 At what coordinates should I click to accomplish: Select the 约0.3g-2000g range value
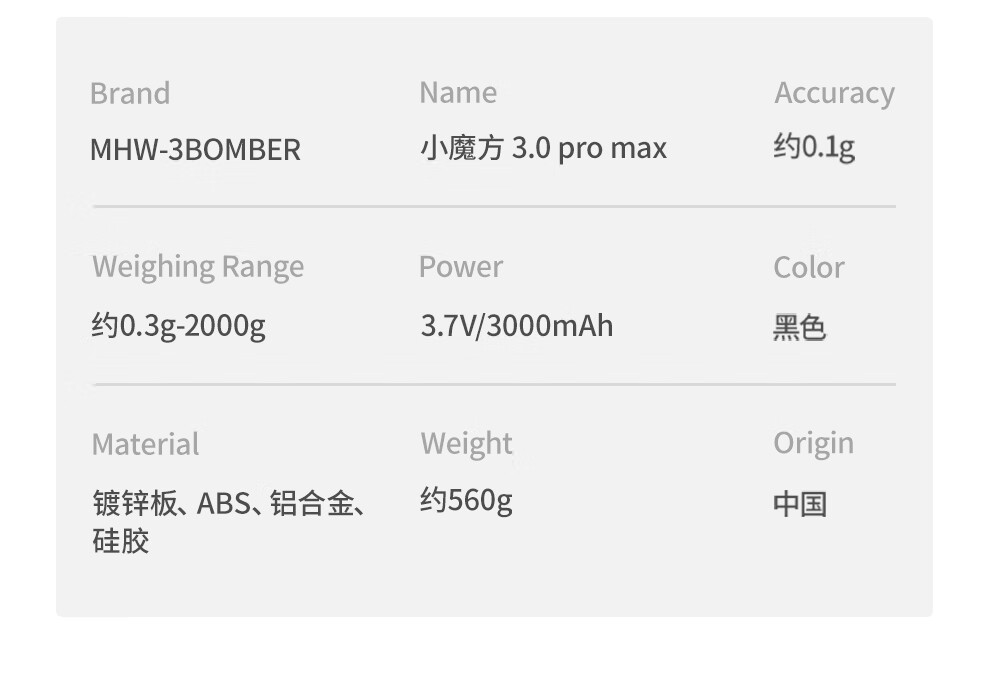tap(179, 325)
